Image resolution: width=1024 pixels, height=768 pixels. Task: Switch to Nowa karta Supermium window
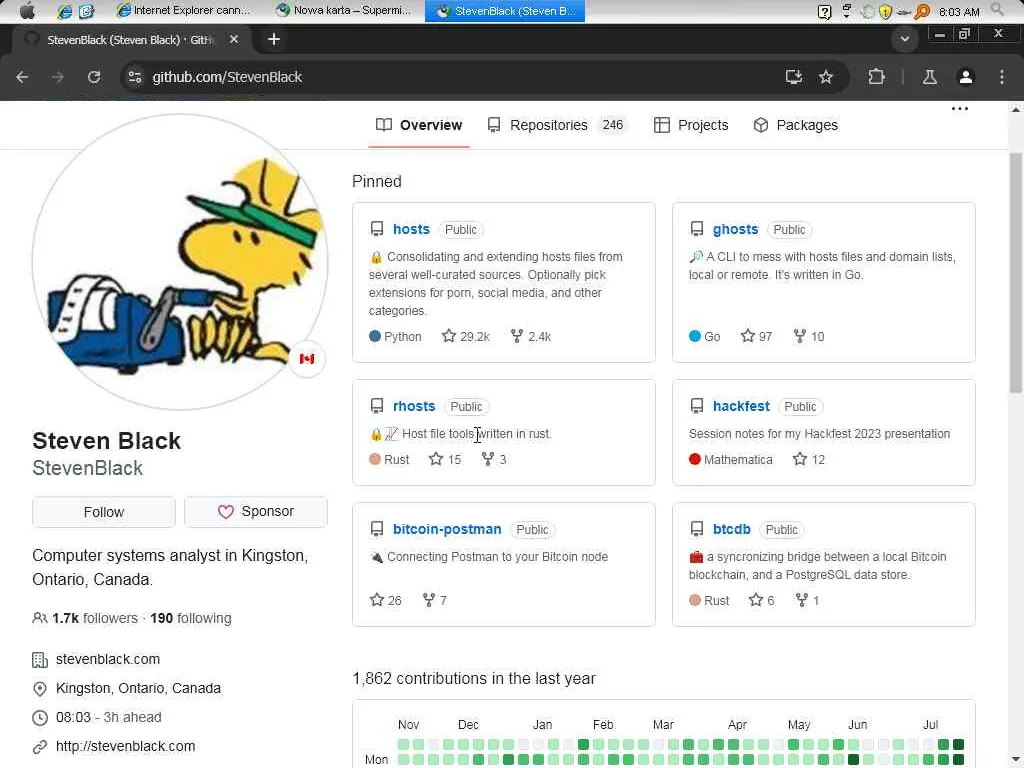[x=344, y=10]
